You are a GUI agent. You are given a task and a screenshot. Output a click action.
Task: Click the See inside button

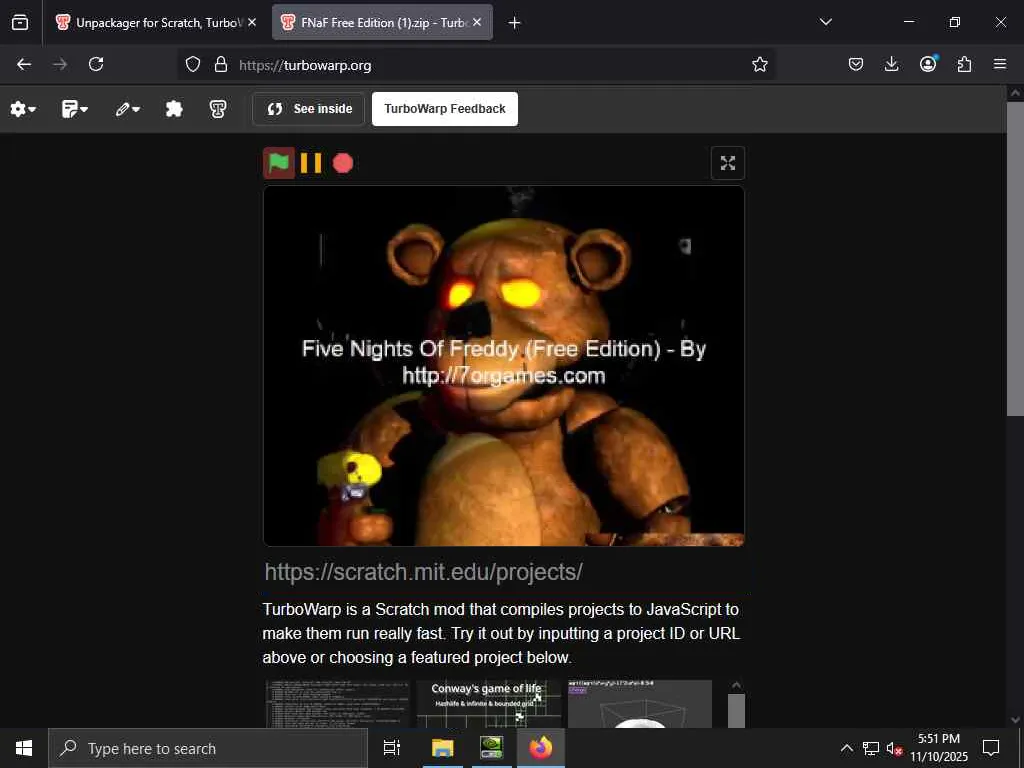tap(309, 109)
